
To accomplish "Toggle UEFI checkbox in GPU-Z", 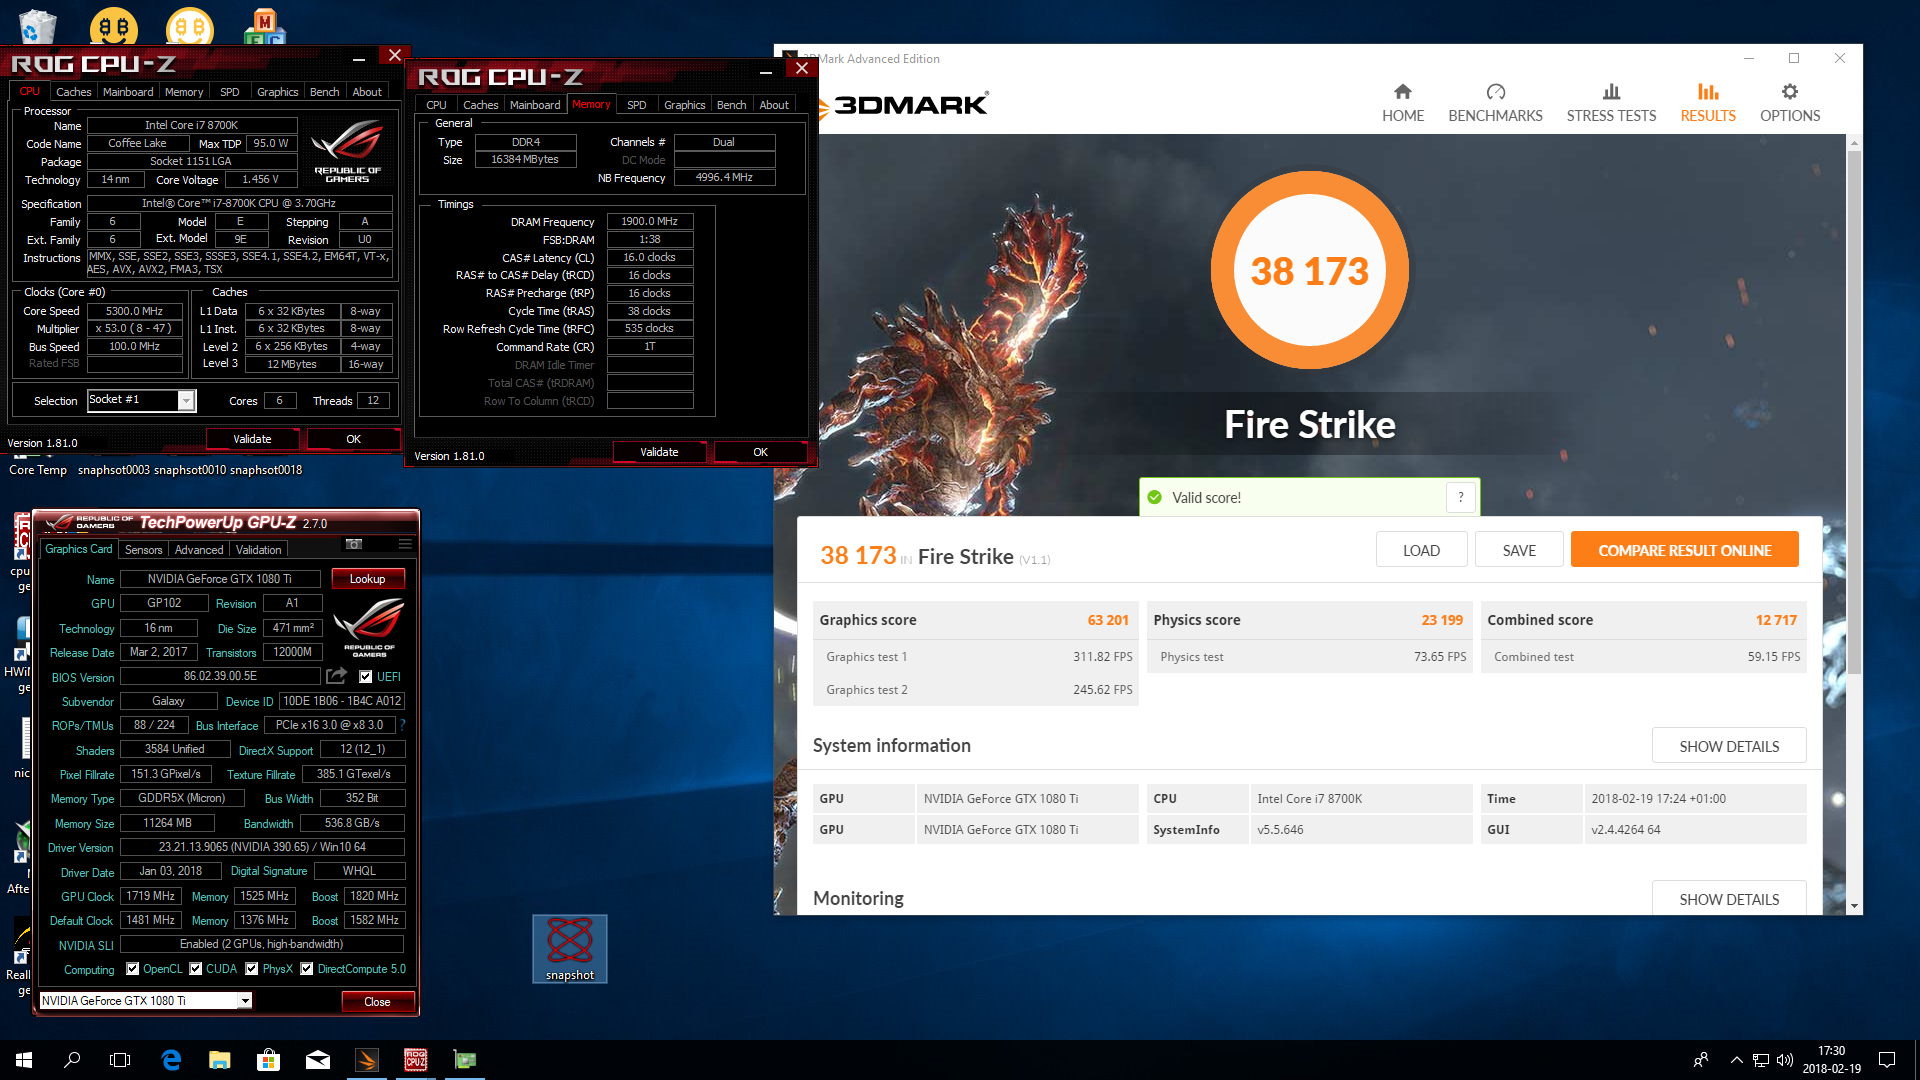I will pyautogui.click(x=365, y=676).
